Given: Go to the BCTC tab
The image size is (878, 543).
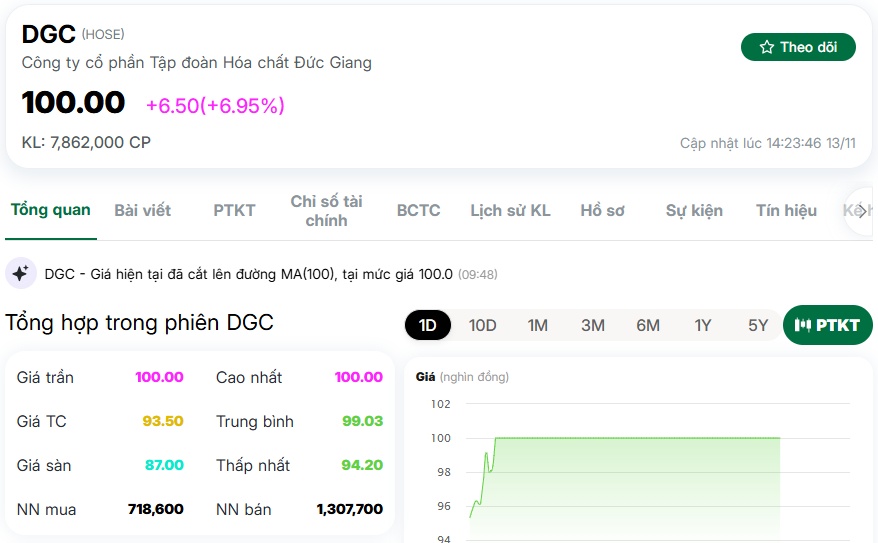Looking at the screenshot, I should 418,210.
